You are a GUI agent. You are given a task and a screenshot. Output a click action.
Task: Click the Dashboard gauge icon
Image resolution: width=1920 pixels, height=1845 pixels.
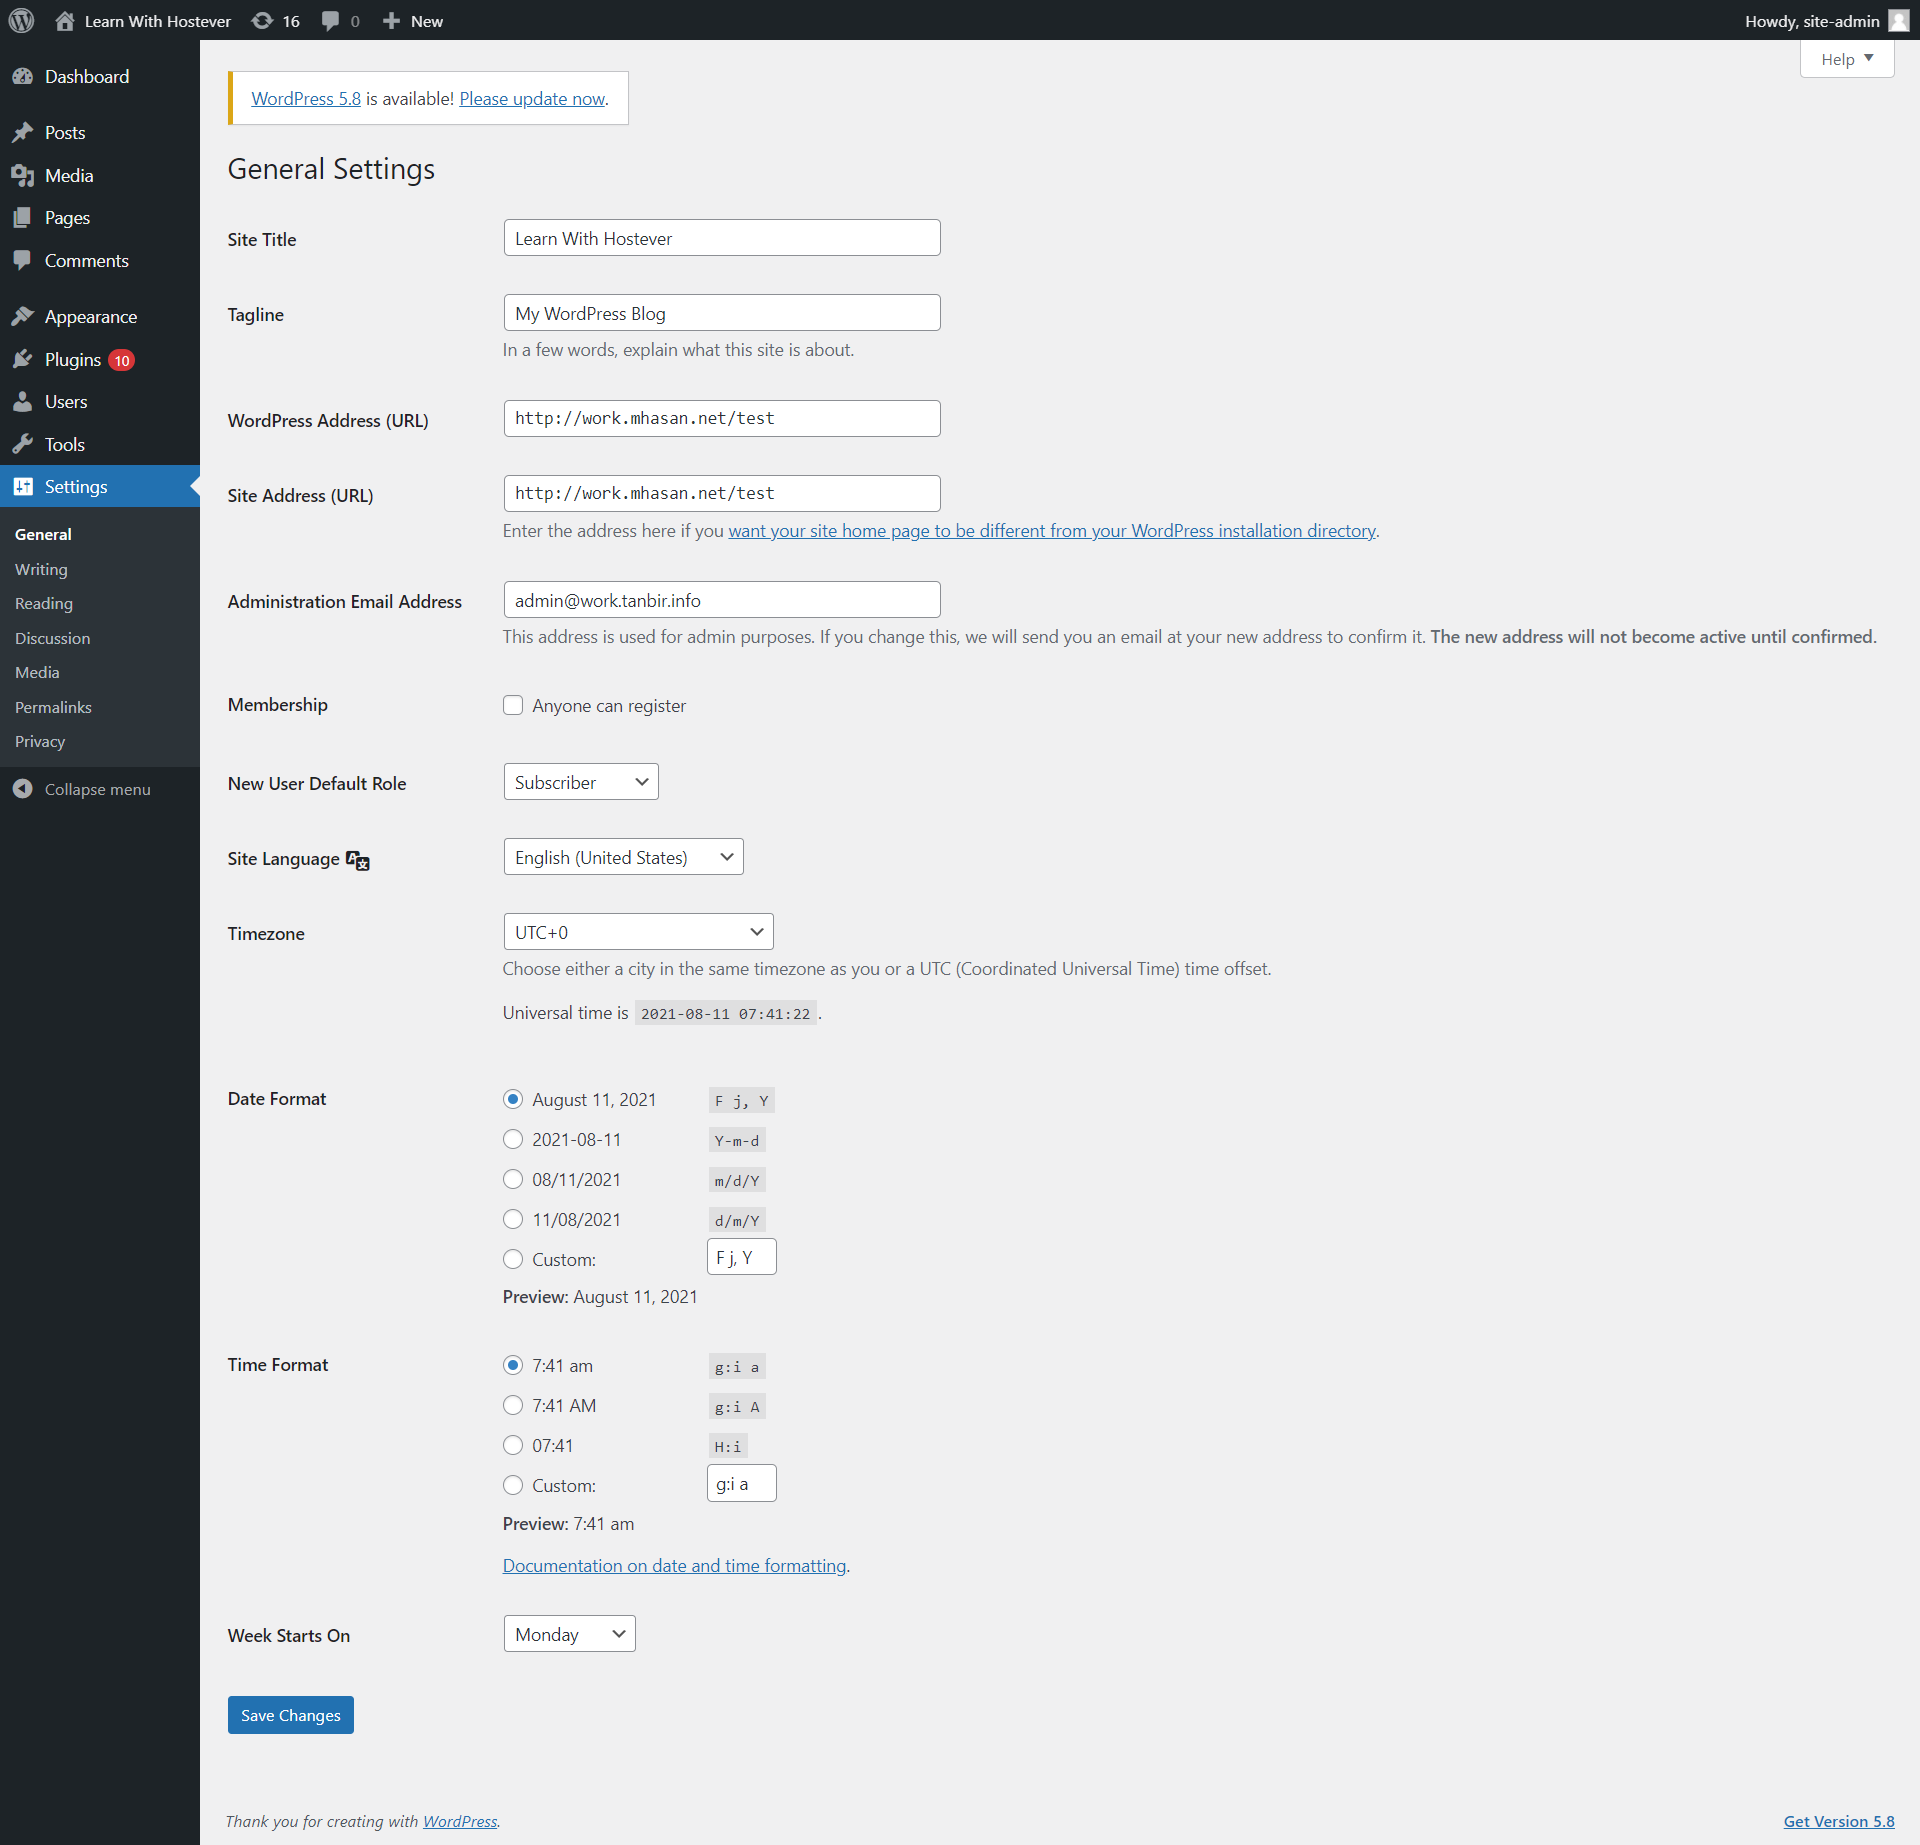(x=23, y=76)
